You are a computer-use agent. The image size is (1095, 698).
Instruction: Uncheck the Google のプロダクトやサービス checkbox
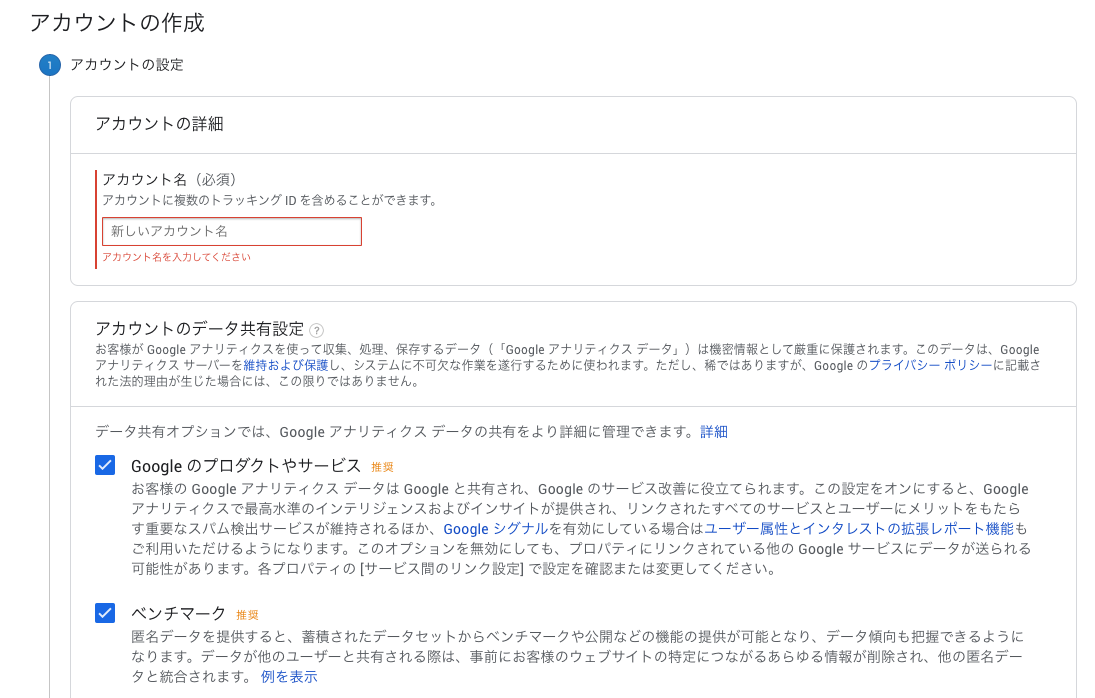pos(105,465)
